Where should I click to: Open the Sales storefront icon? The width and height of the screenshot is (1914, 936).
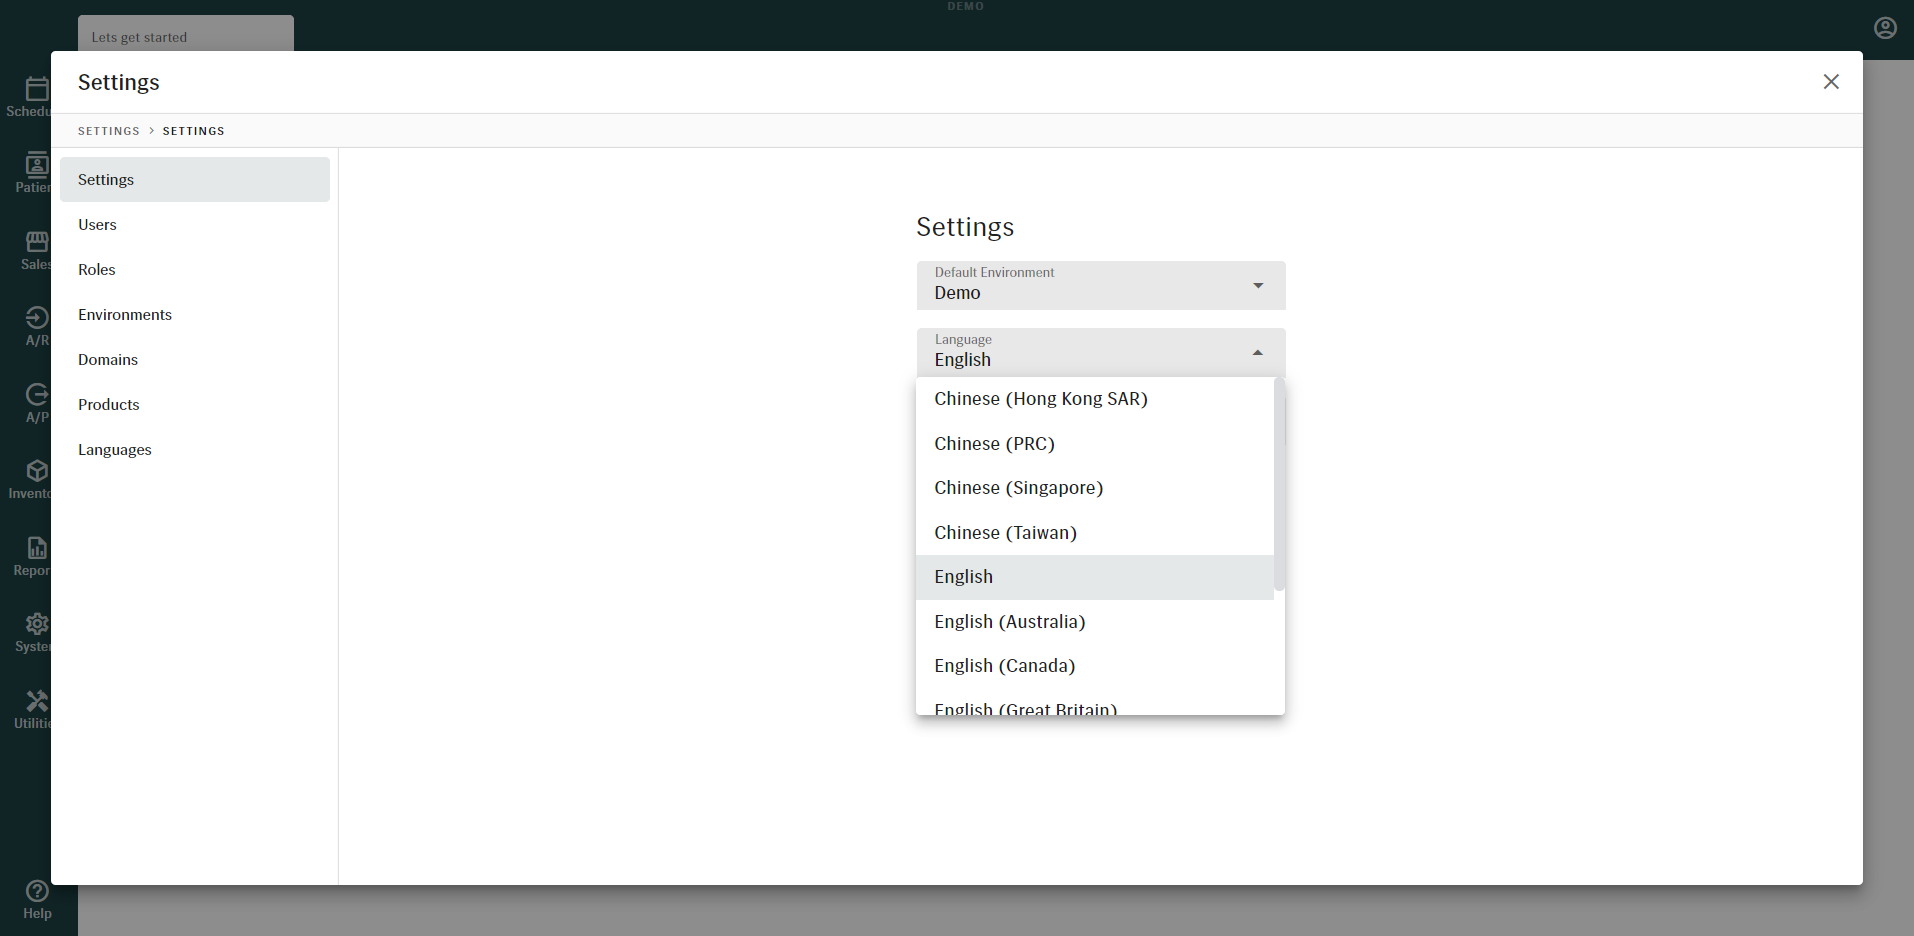coord(36,243)
